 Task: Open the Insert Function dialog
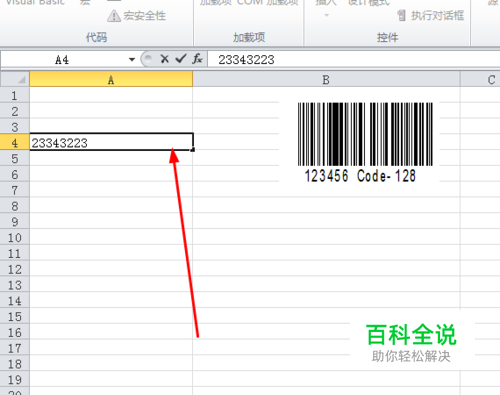click(197, 59)
